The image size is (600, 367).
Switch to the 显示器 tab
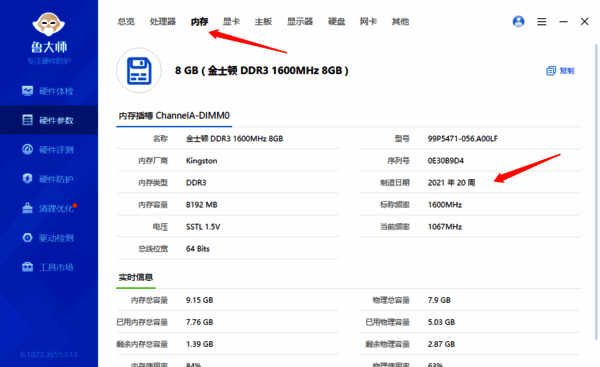click(x=300, y=22)
